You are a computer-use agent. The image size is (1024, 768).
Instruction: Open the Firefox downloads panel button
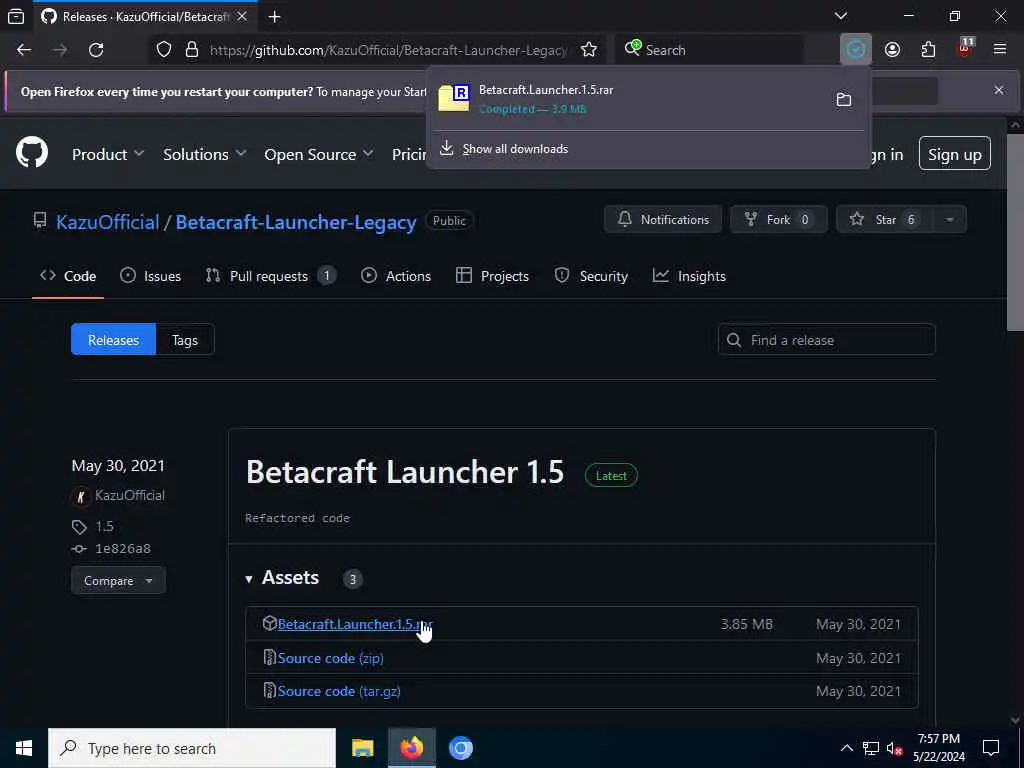(x=856, y=50)
